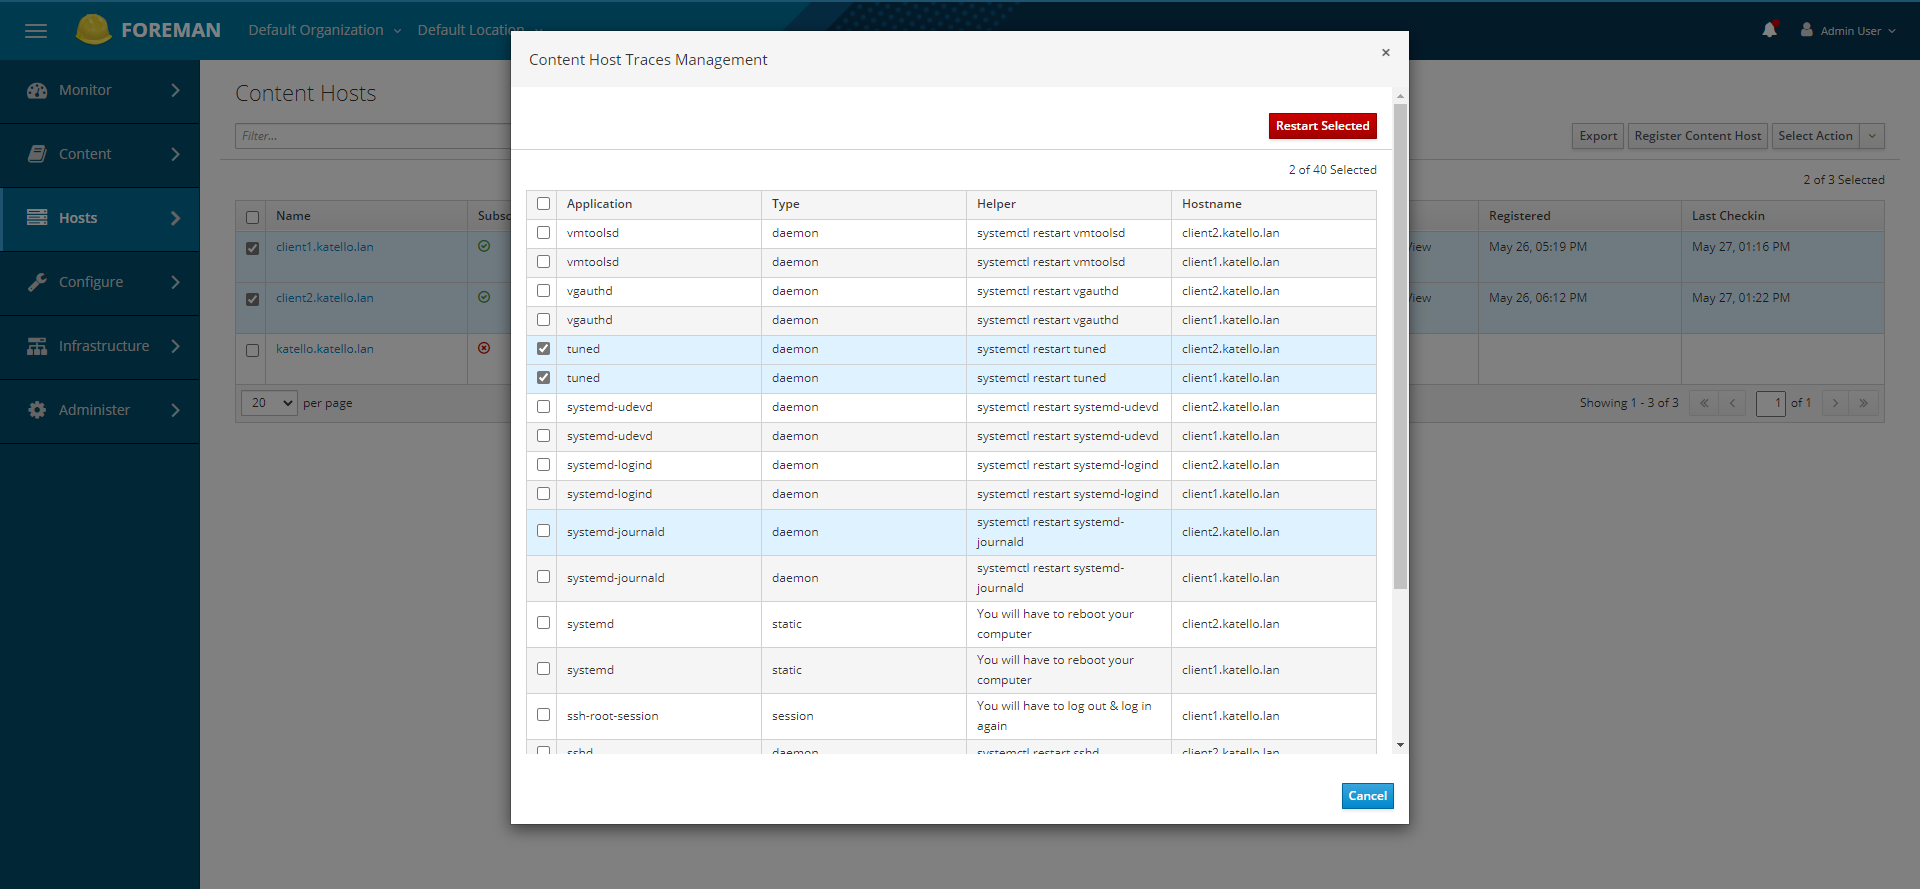Open the Content sidebar menu

click(x=100, y=154)
